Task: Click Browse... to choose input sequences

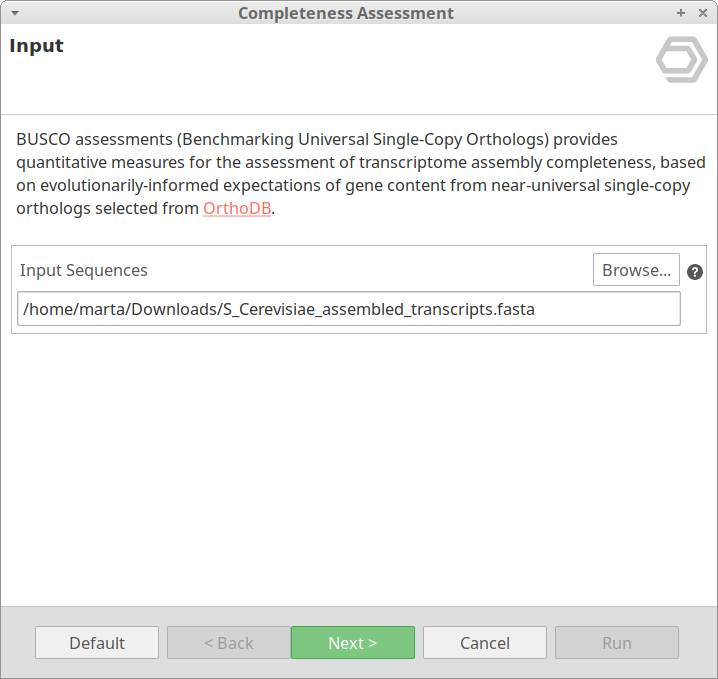Action: (x=636, y=270)
